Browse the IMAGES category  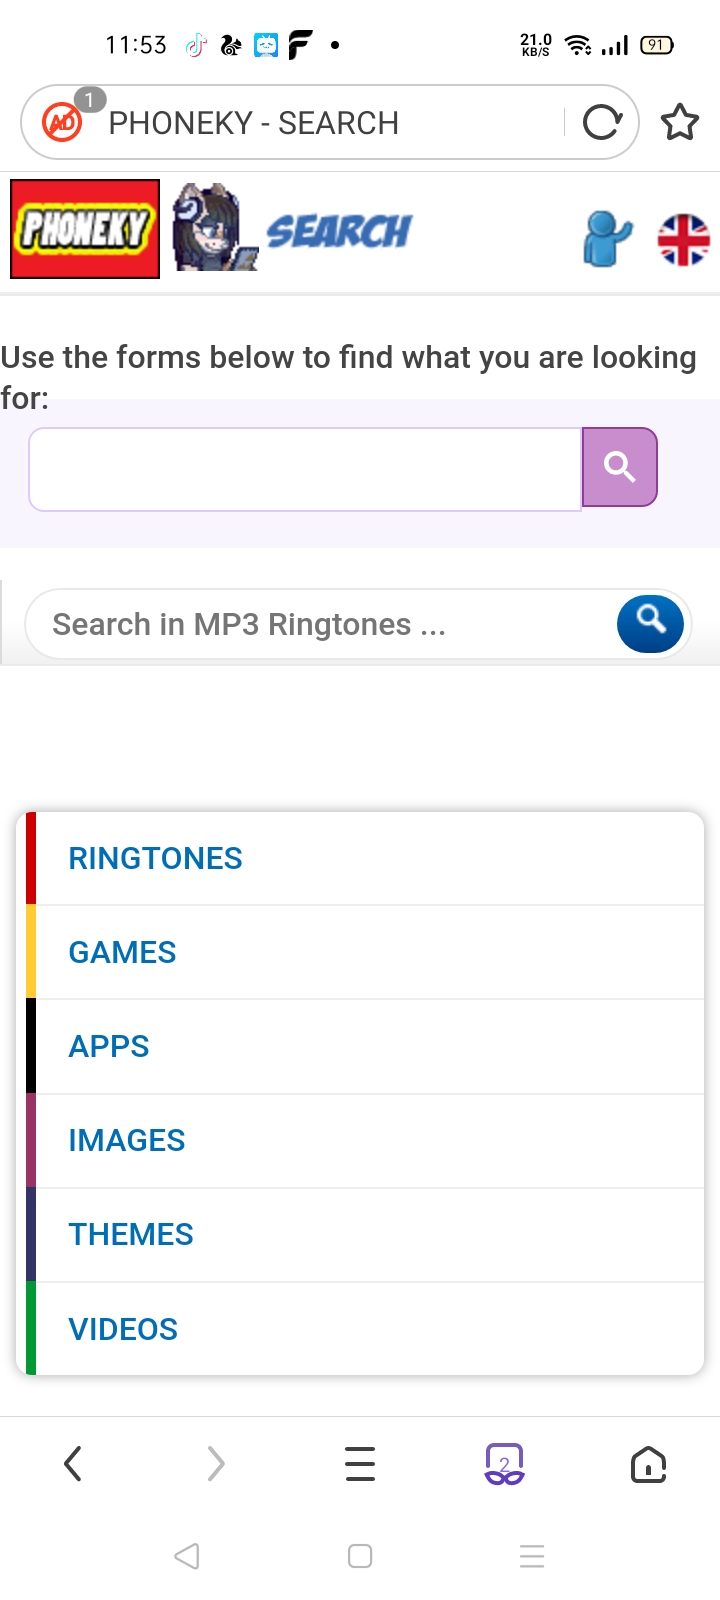coord(127,1140)
